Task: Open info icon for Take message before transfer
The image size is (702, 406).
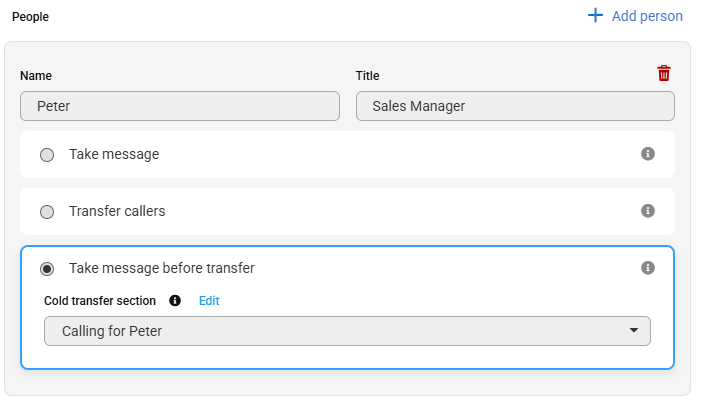Action: point(647,268)
